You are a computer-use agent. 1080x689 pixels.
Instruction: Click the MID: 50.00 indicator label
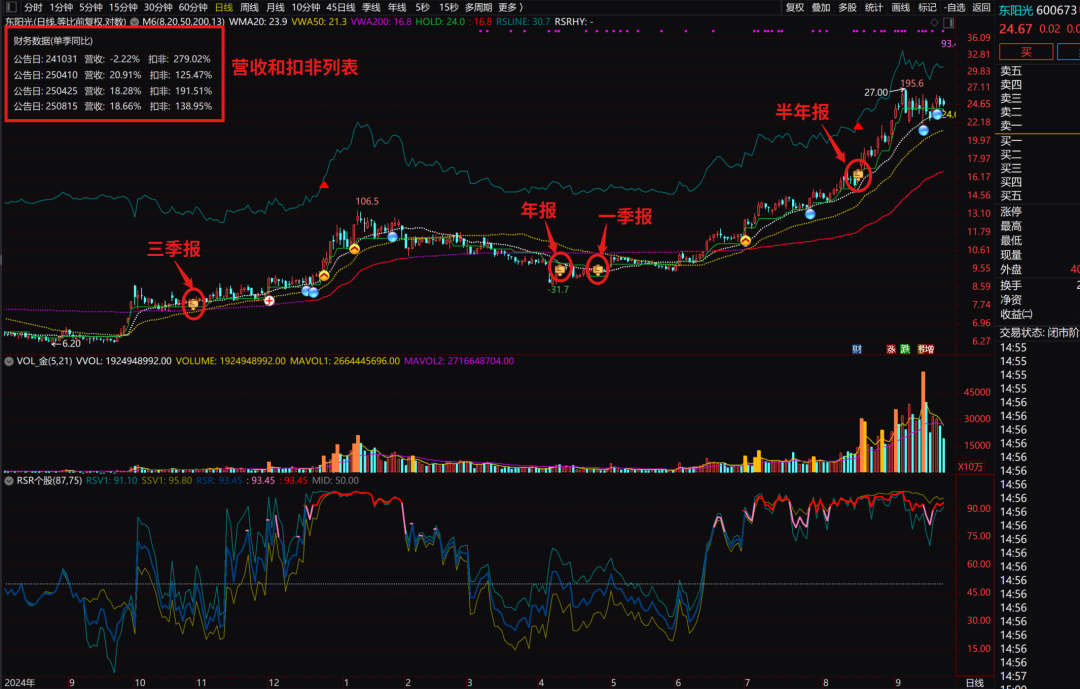(x=335, y=480)
